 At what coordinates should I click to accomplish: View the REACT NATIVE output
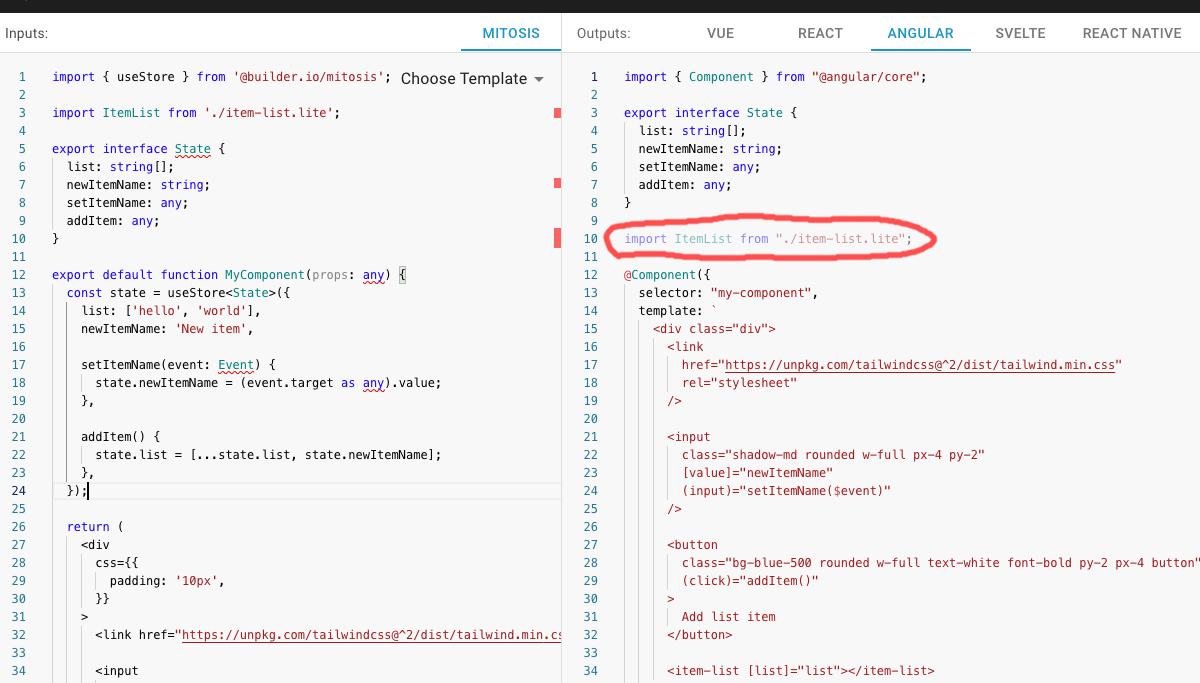tap(1131, 33)
